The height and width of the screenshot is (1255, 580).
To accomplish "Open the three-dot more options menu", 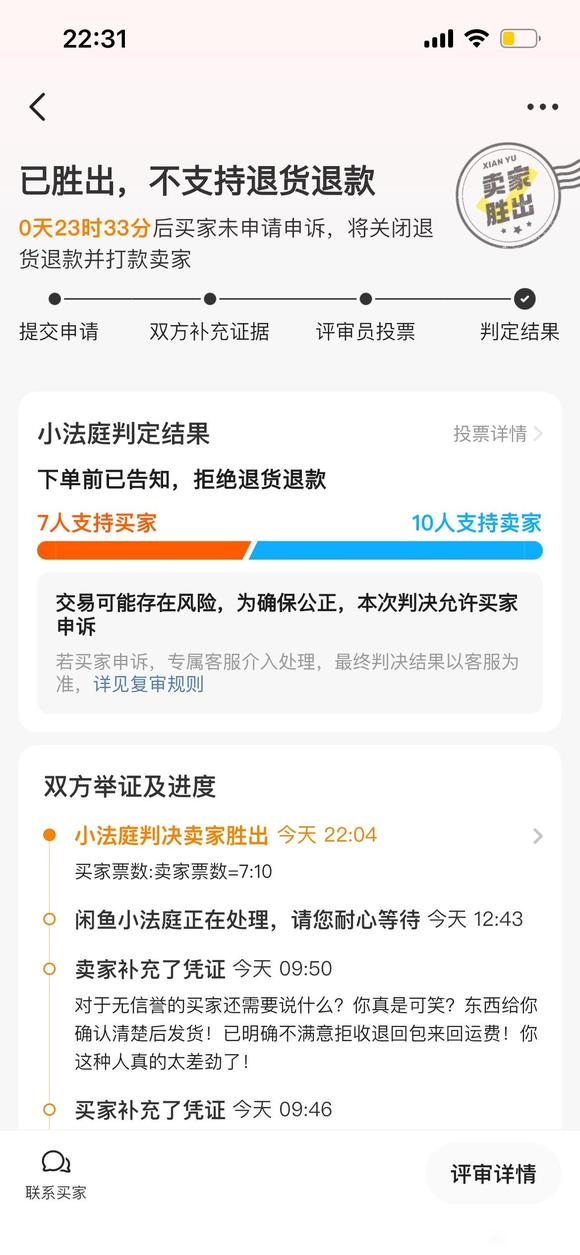I will click(543, 108).
